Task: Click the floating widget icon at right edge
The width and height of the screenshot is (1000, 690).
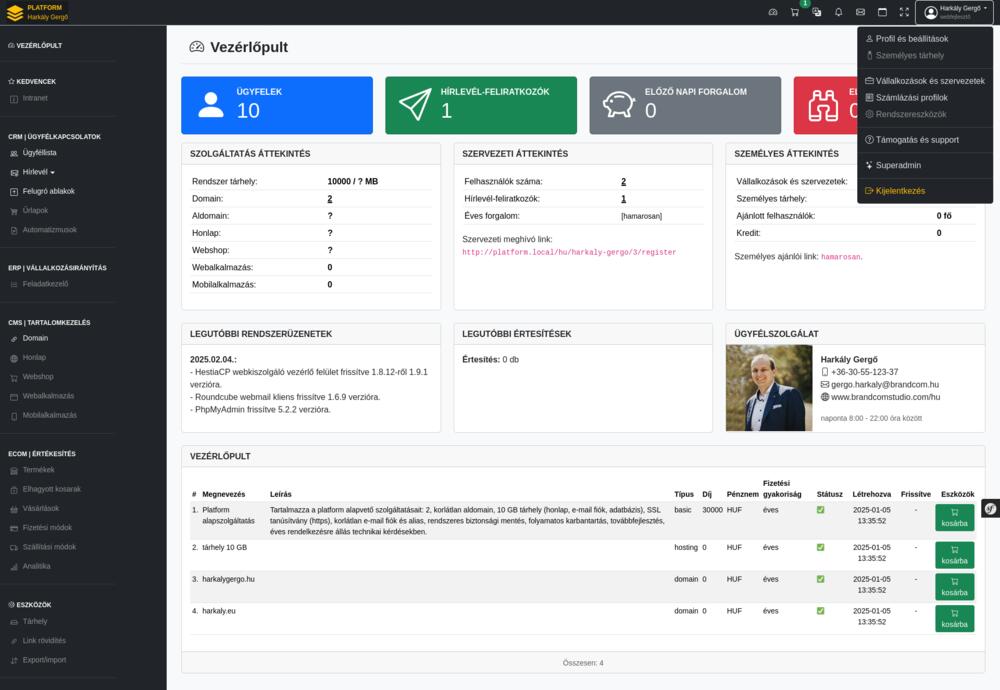Action: pos(990,507)
